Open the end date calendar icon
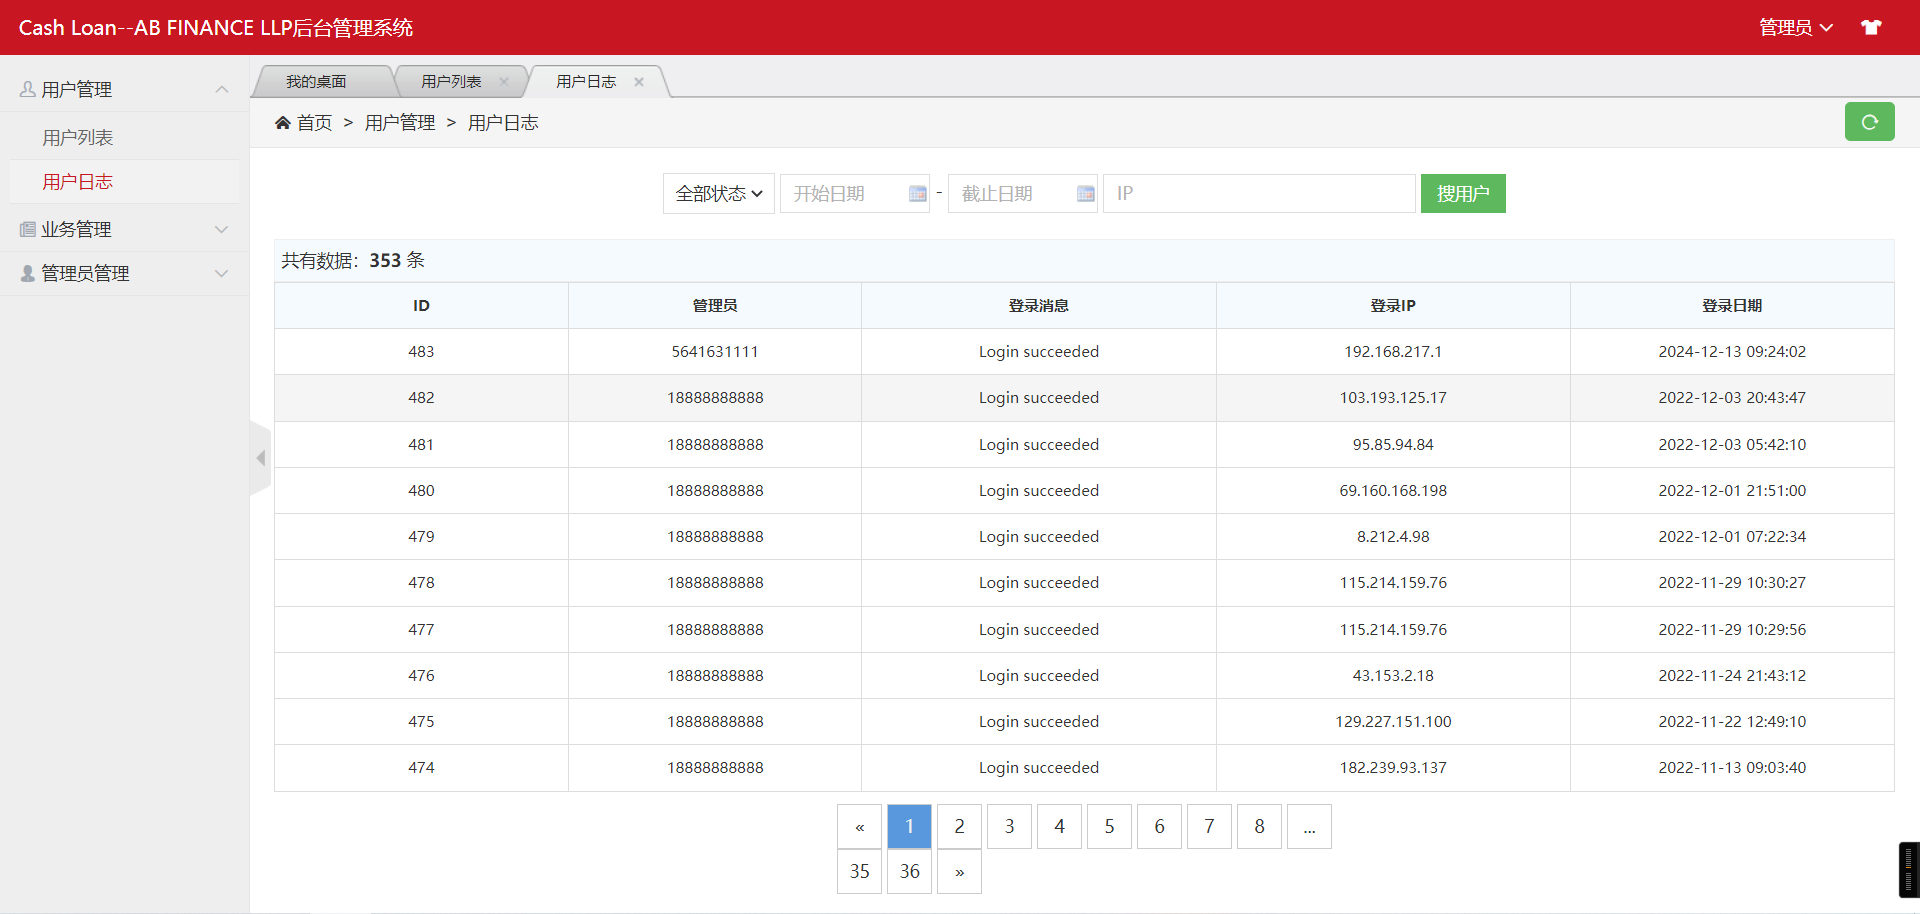The width and height of the screenshot is (1920, 914). click(1085, 194)
